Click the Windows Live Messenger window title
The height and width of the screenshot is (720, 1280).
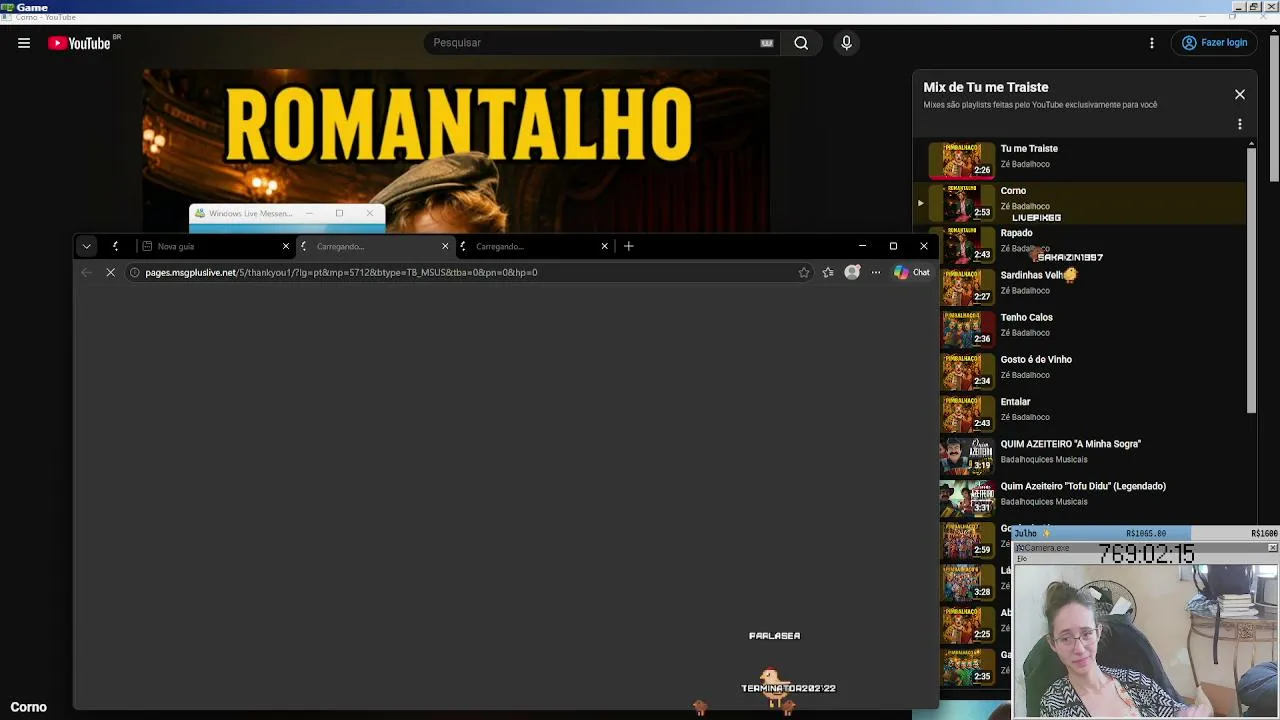pyautogui.click(x=251, y=213)
